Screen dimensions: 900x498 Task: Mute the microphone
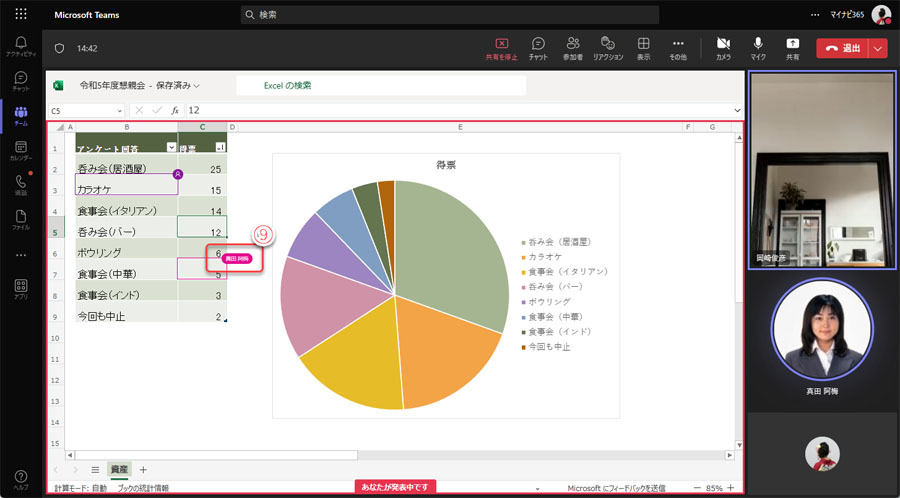pyautogui.click(x=758, y=49)
